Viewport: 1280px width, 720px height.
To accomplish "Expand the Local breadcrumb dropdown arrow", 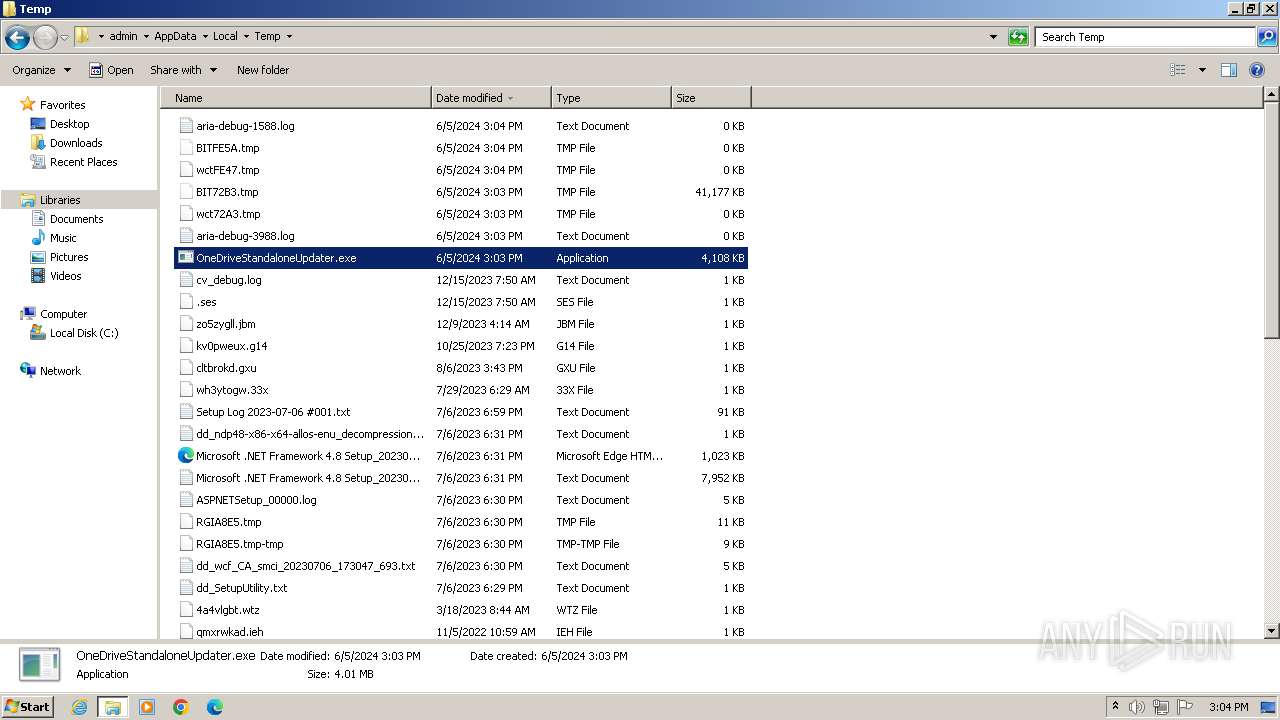I will point(246,36).
